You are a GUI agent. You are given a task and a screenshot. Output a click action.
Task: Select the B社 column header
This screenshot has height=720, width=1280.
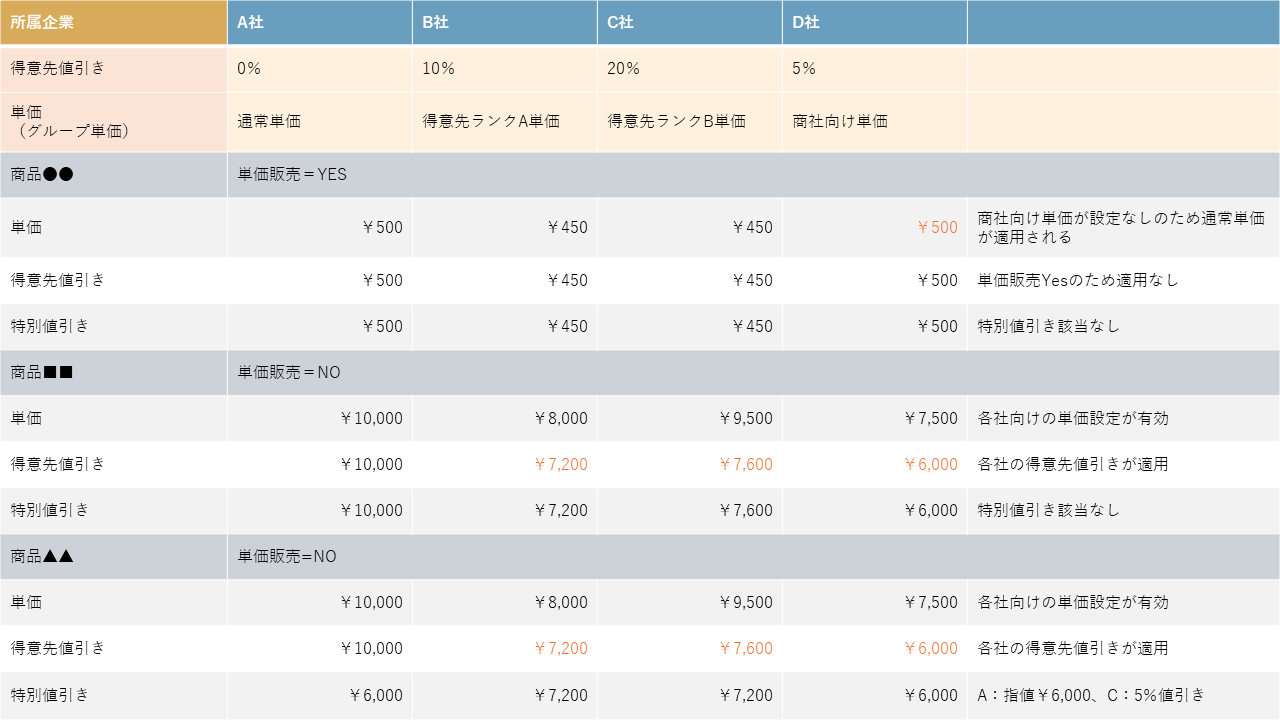coord(505,22)
